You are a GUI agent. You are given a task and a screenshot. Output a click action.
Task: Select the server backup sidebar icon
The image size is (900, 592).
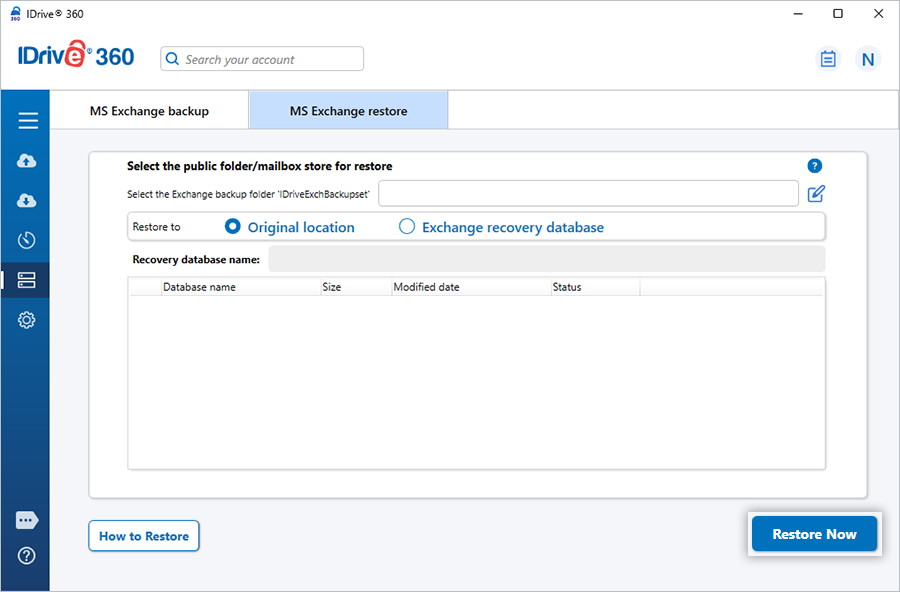tap(27, 280)
